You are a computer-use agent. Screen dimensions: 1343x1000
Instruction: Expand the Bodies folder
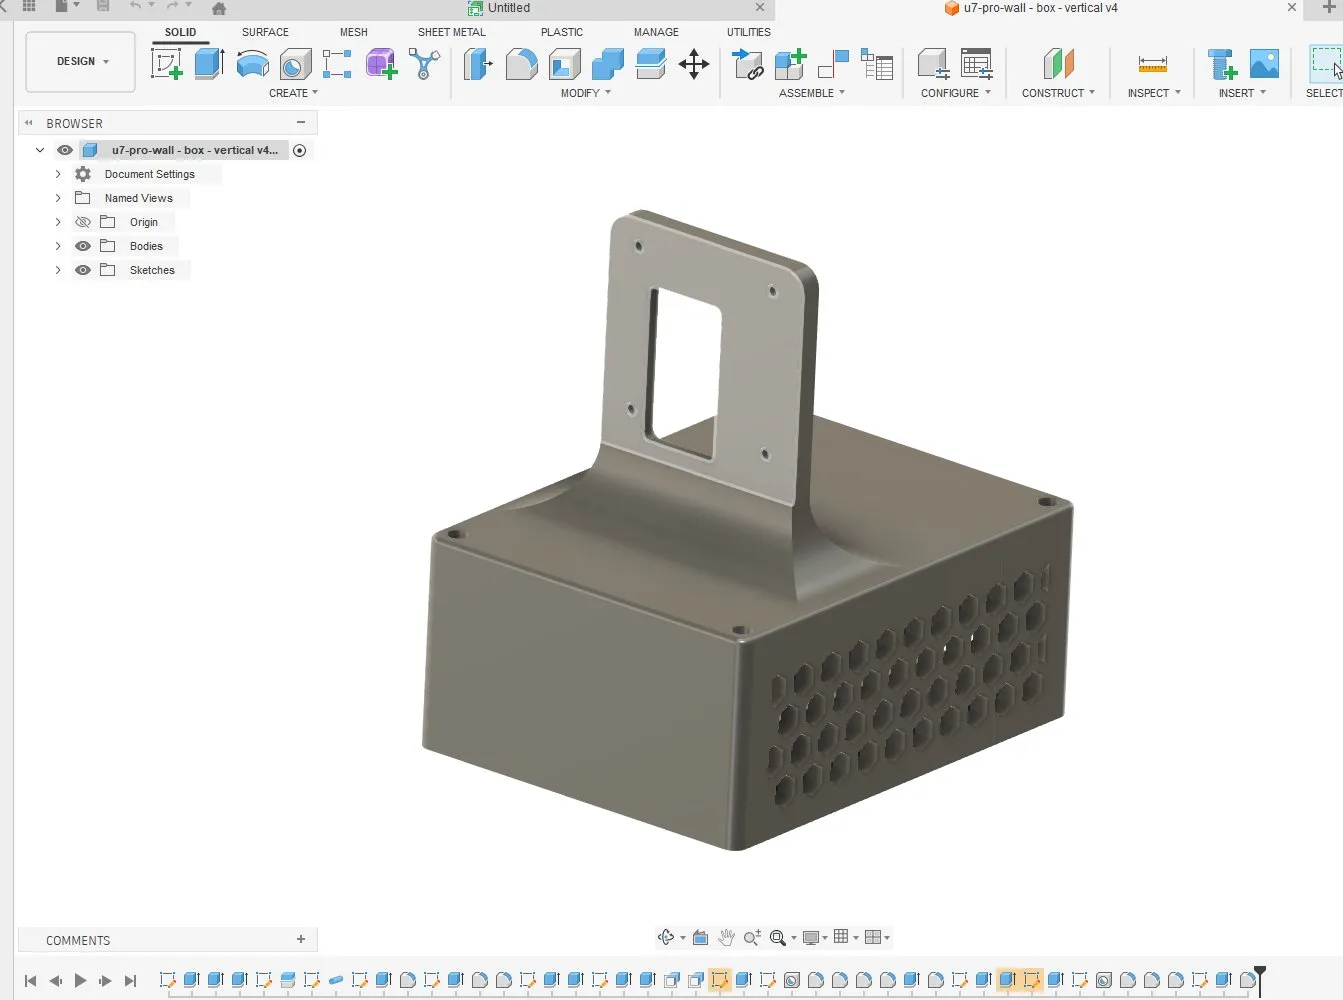click(58, 246)
